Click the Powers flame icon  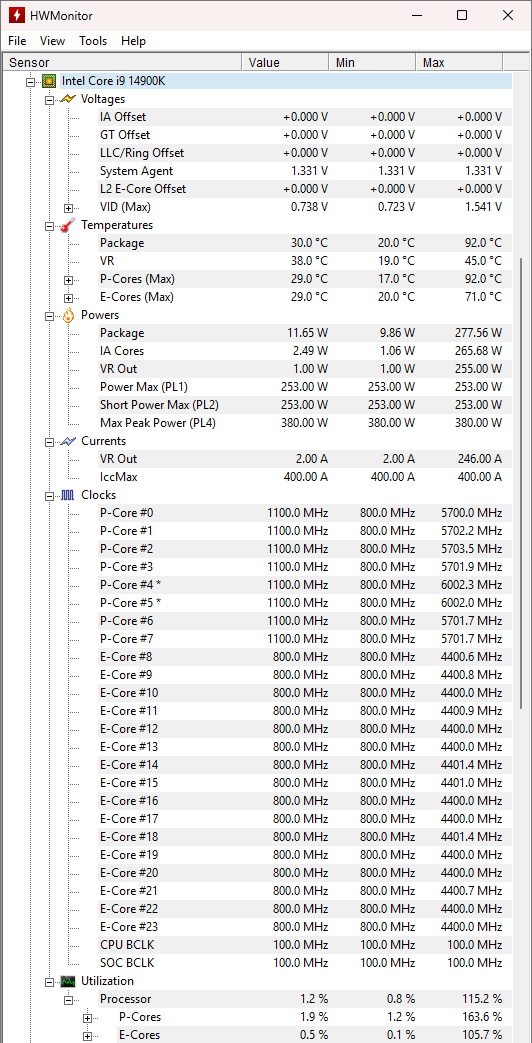pyautogui.click(x=68, y=315)
